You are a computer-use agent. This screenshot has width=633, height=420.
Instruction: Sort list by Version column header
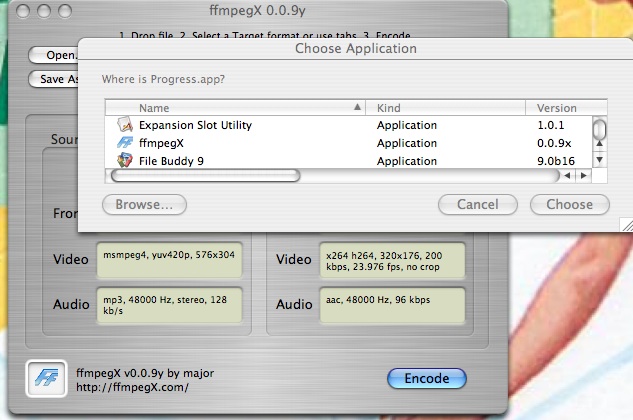point(566,108)
